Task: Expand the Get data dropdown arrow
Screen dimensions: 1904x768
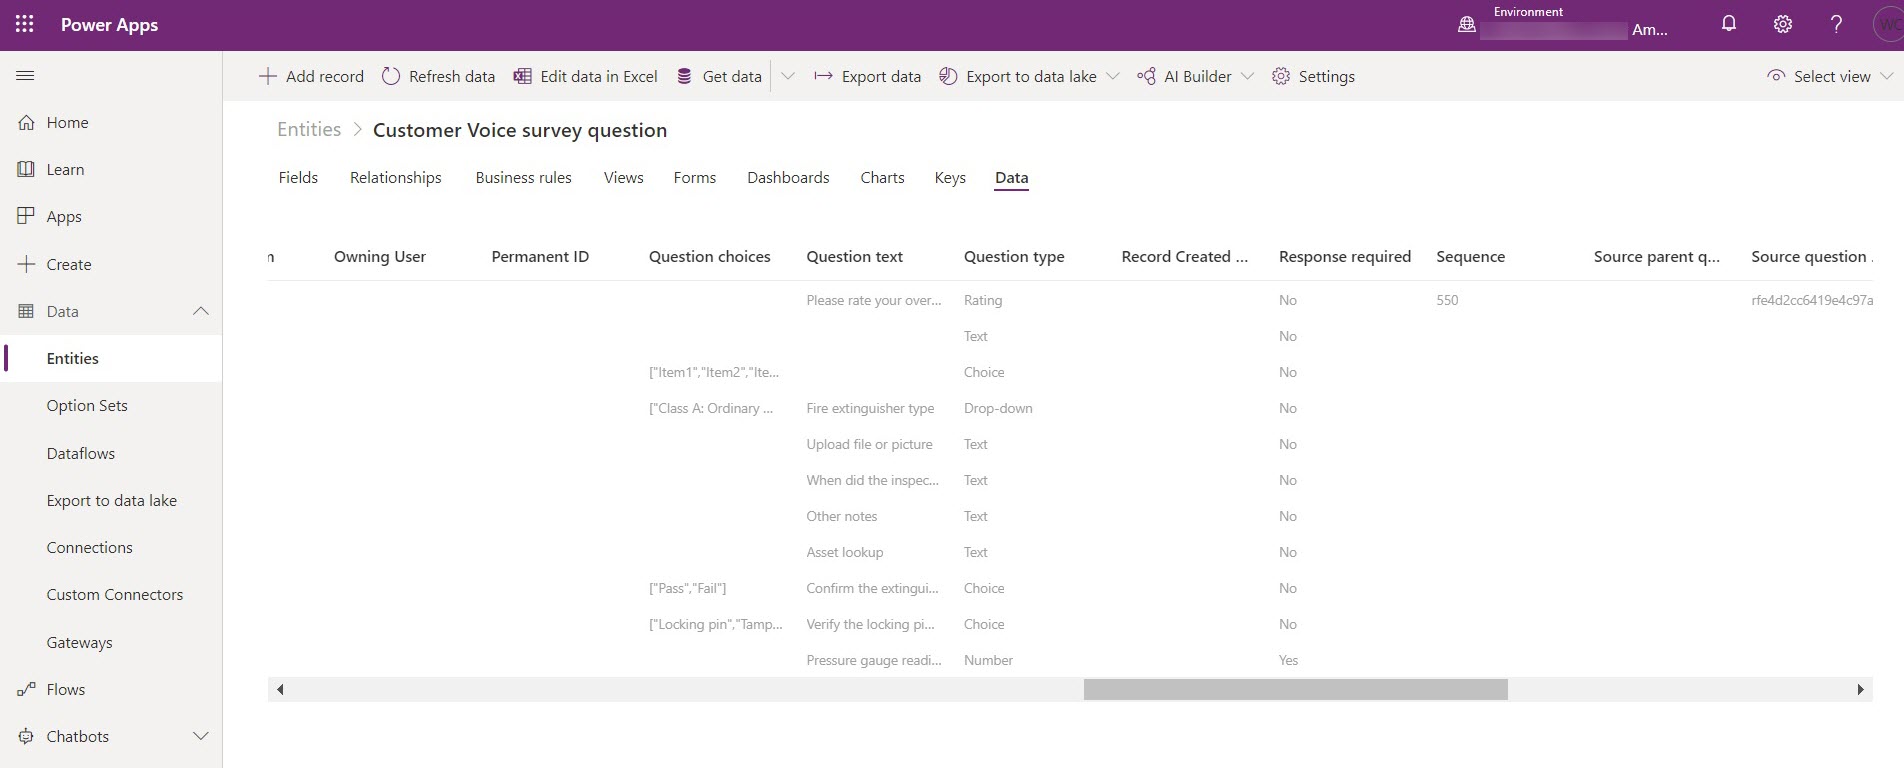Action: [x=788, y=76]
